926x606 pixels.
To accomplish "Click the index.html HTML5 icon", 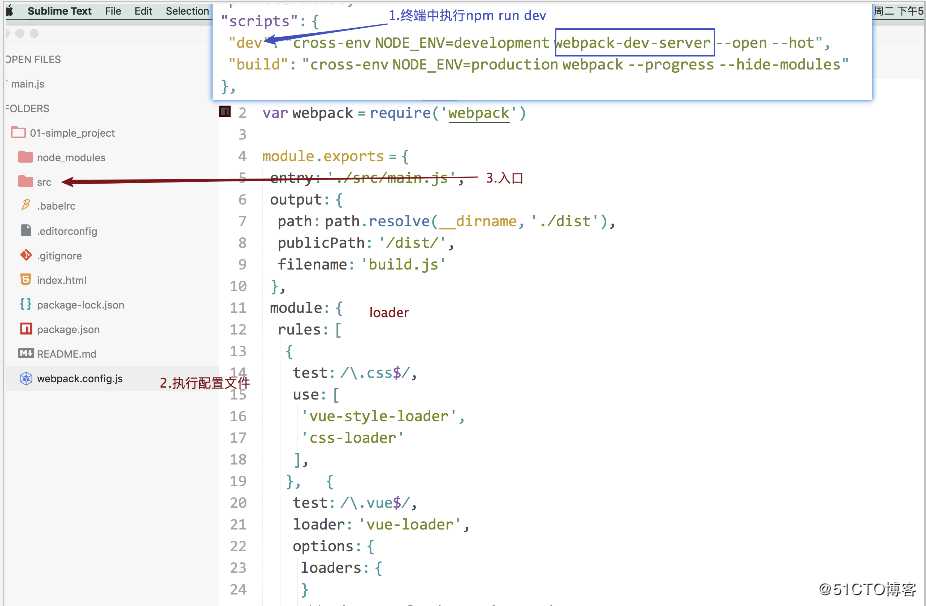I will click(25, 279).
